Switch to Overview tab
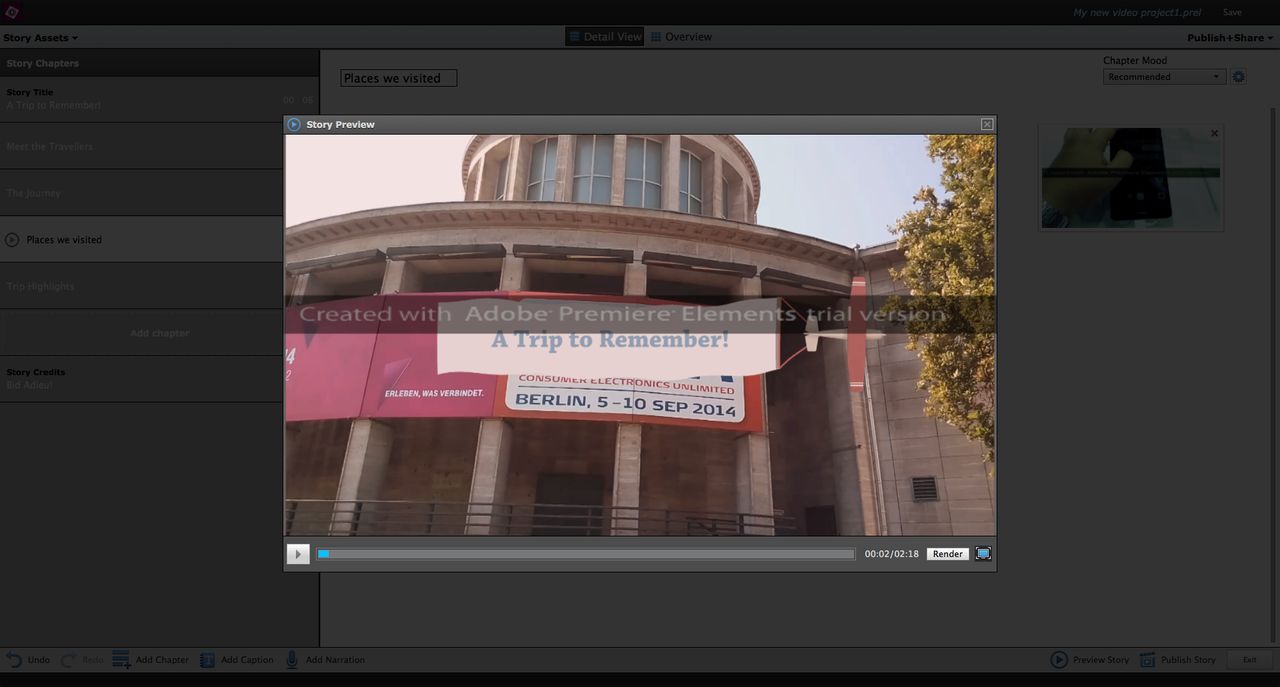1280x687 pixels. (x=681, y=37)
